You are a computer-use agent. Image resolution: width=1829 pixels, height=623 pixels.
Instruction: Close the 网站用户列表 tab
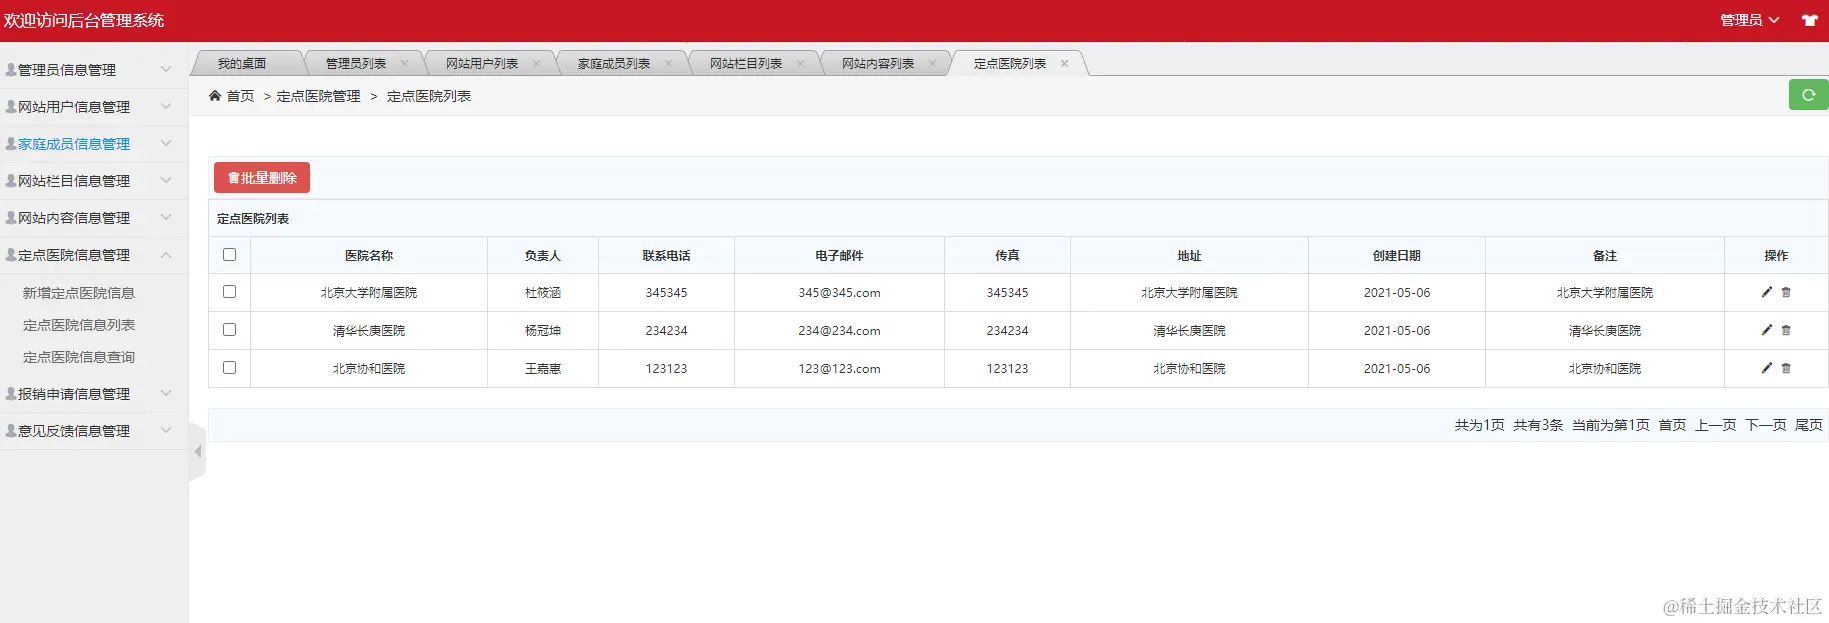(x=536, y=63)
